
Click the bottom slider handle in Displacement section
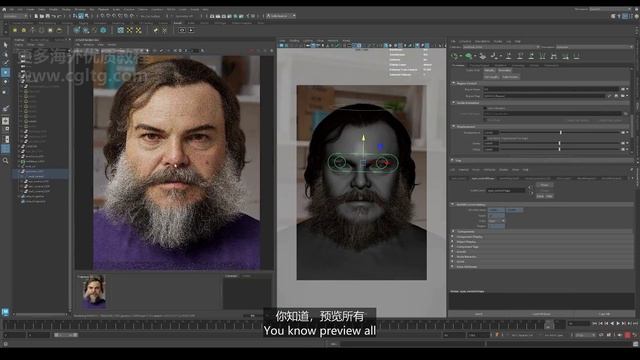(560, 149)
